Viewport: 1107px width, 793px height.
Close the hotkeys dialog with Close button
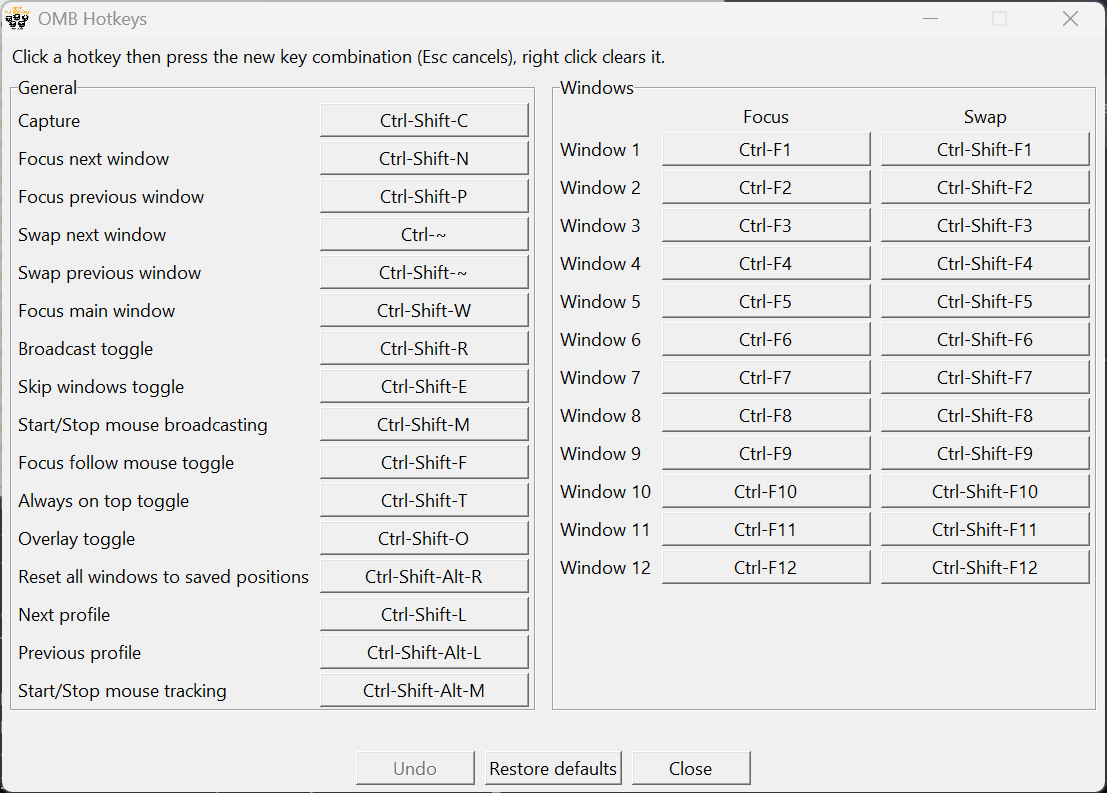690,768
